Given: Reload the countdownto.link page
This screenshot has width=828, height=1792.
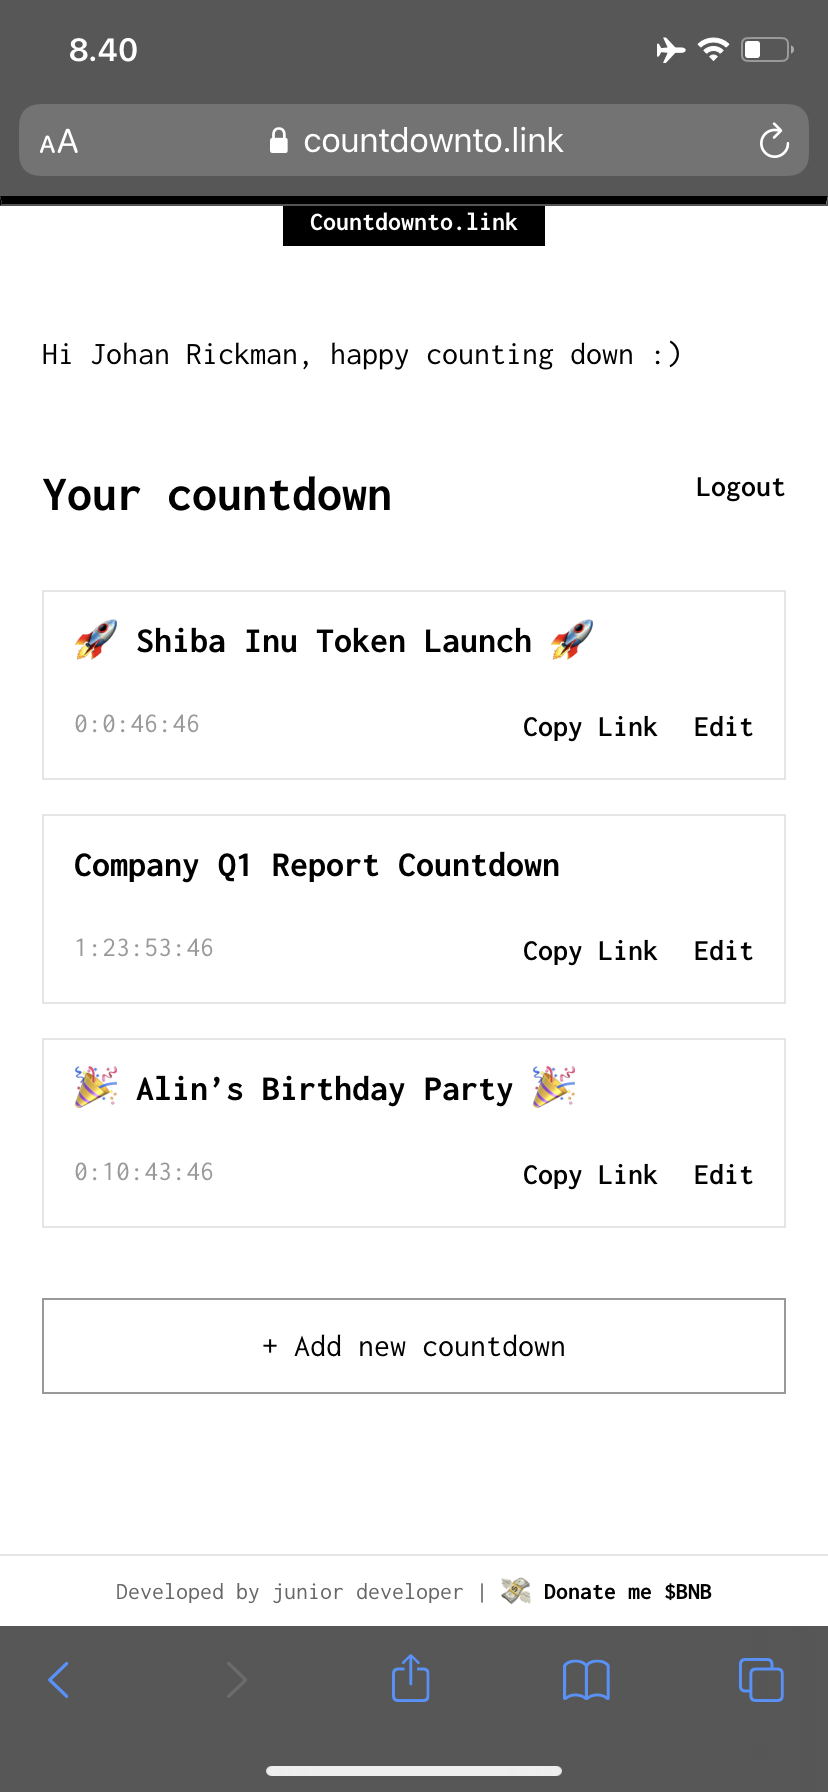Looking at the screenshot, I should click(773, 140).
